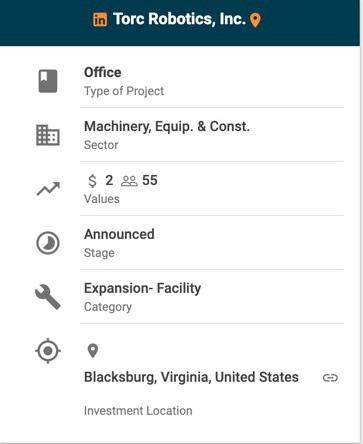
Task: Click Blacksburg, Virginia, United States text
Action: pyautogui.click(x=191, y=377)
